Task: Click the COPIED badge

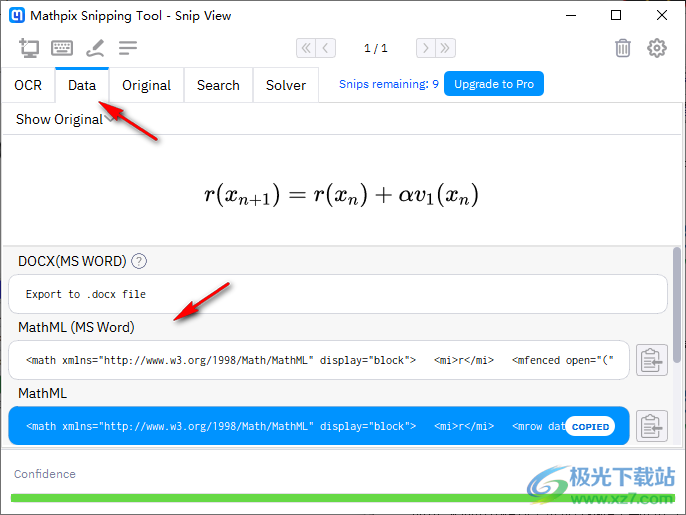Action: tap(590, 427)
